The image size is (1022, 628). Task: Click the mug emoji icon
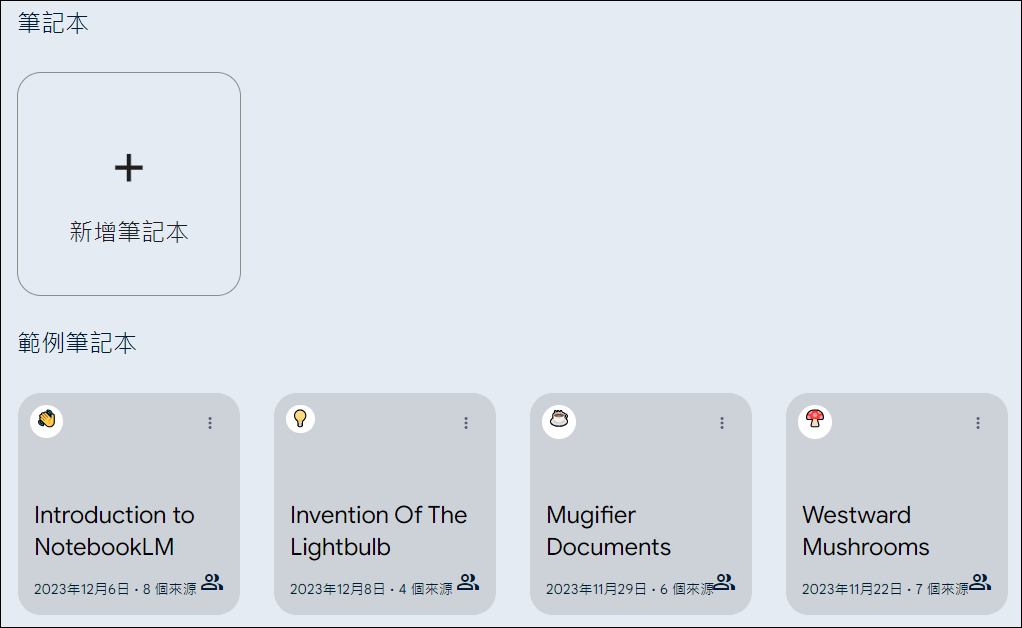click(559, 420)
